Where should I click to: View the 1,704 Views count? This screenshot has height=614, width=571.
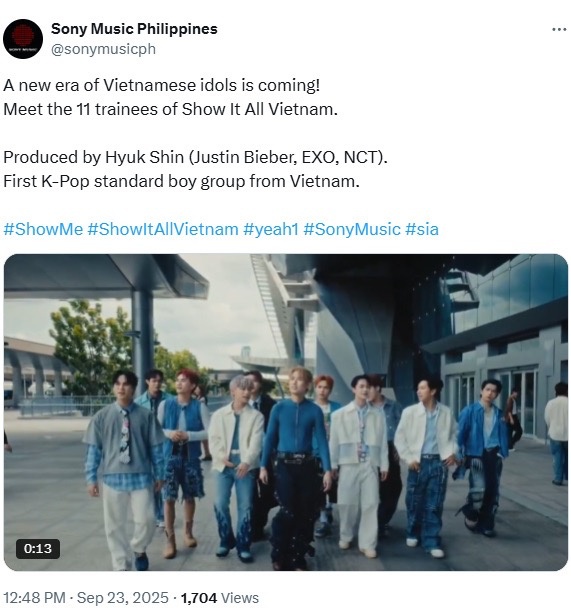(x=220, y=598)
